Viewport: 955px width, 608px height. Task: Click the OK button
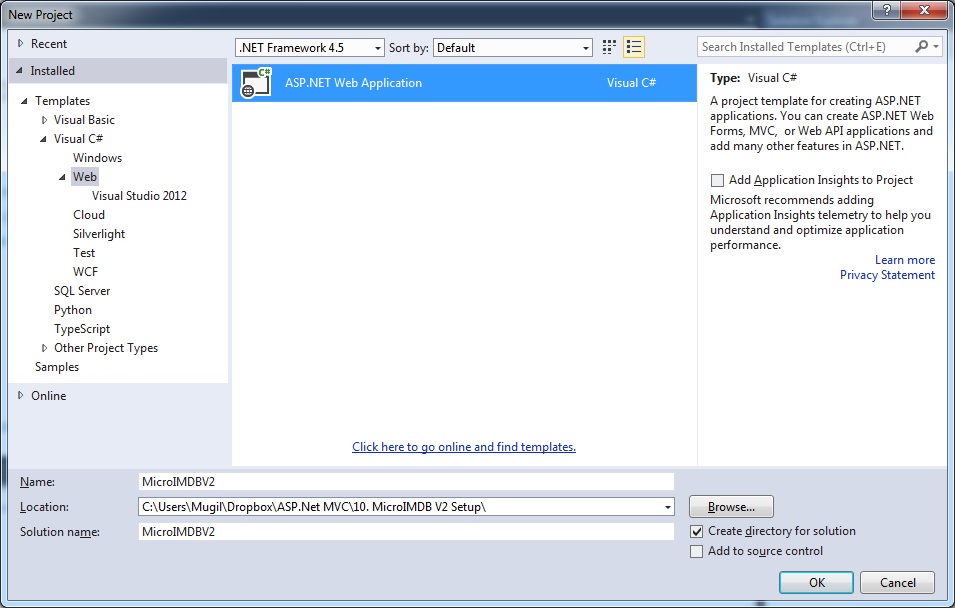(x=816, y=582)
